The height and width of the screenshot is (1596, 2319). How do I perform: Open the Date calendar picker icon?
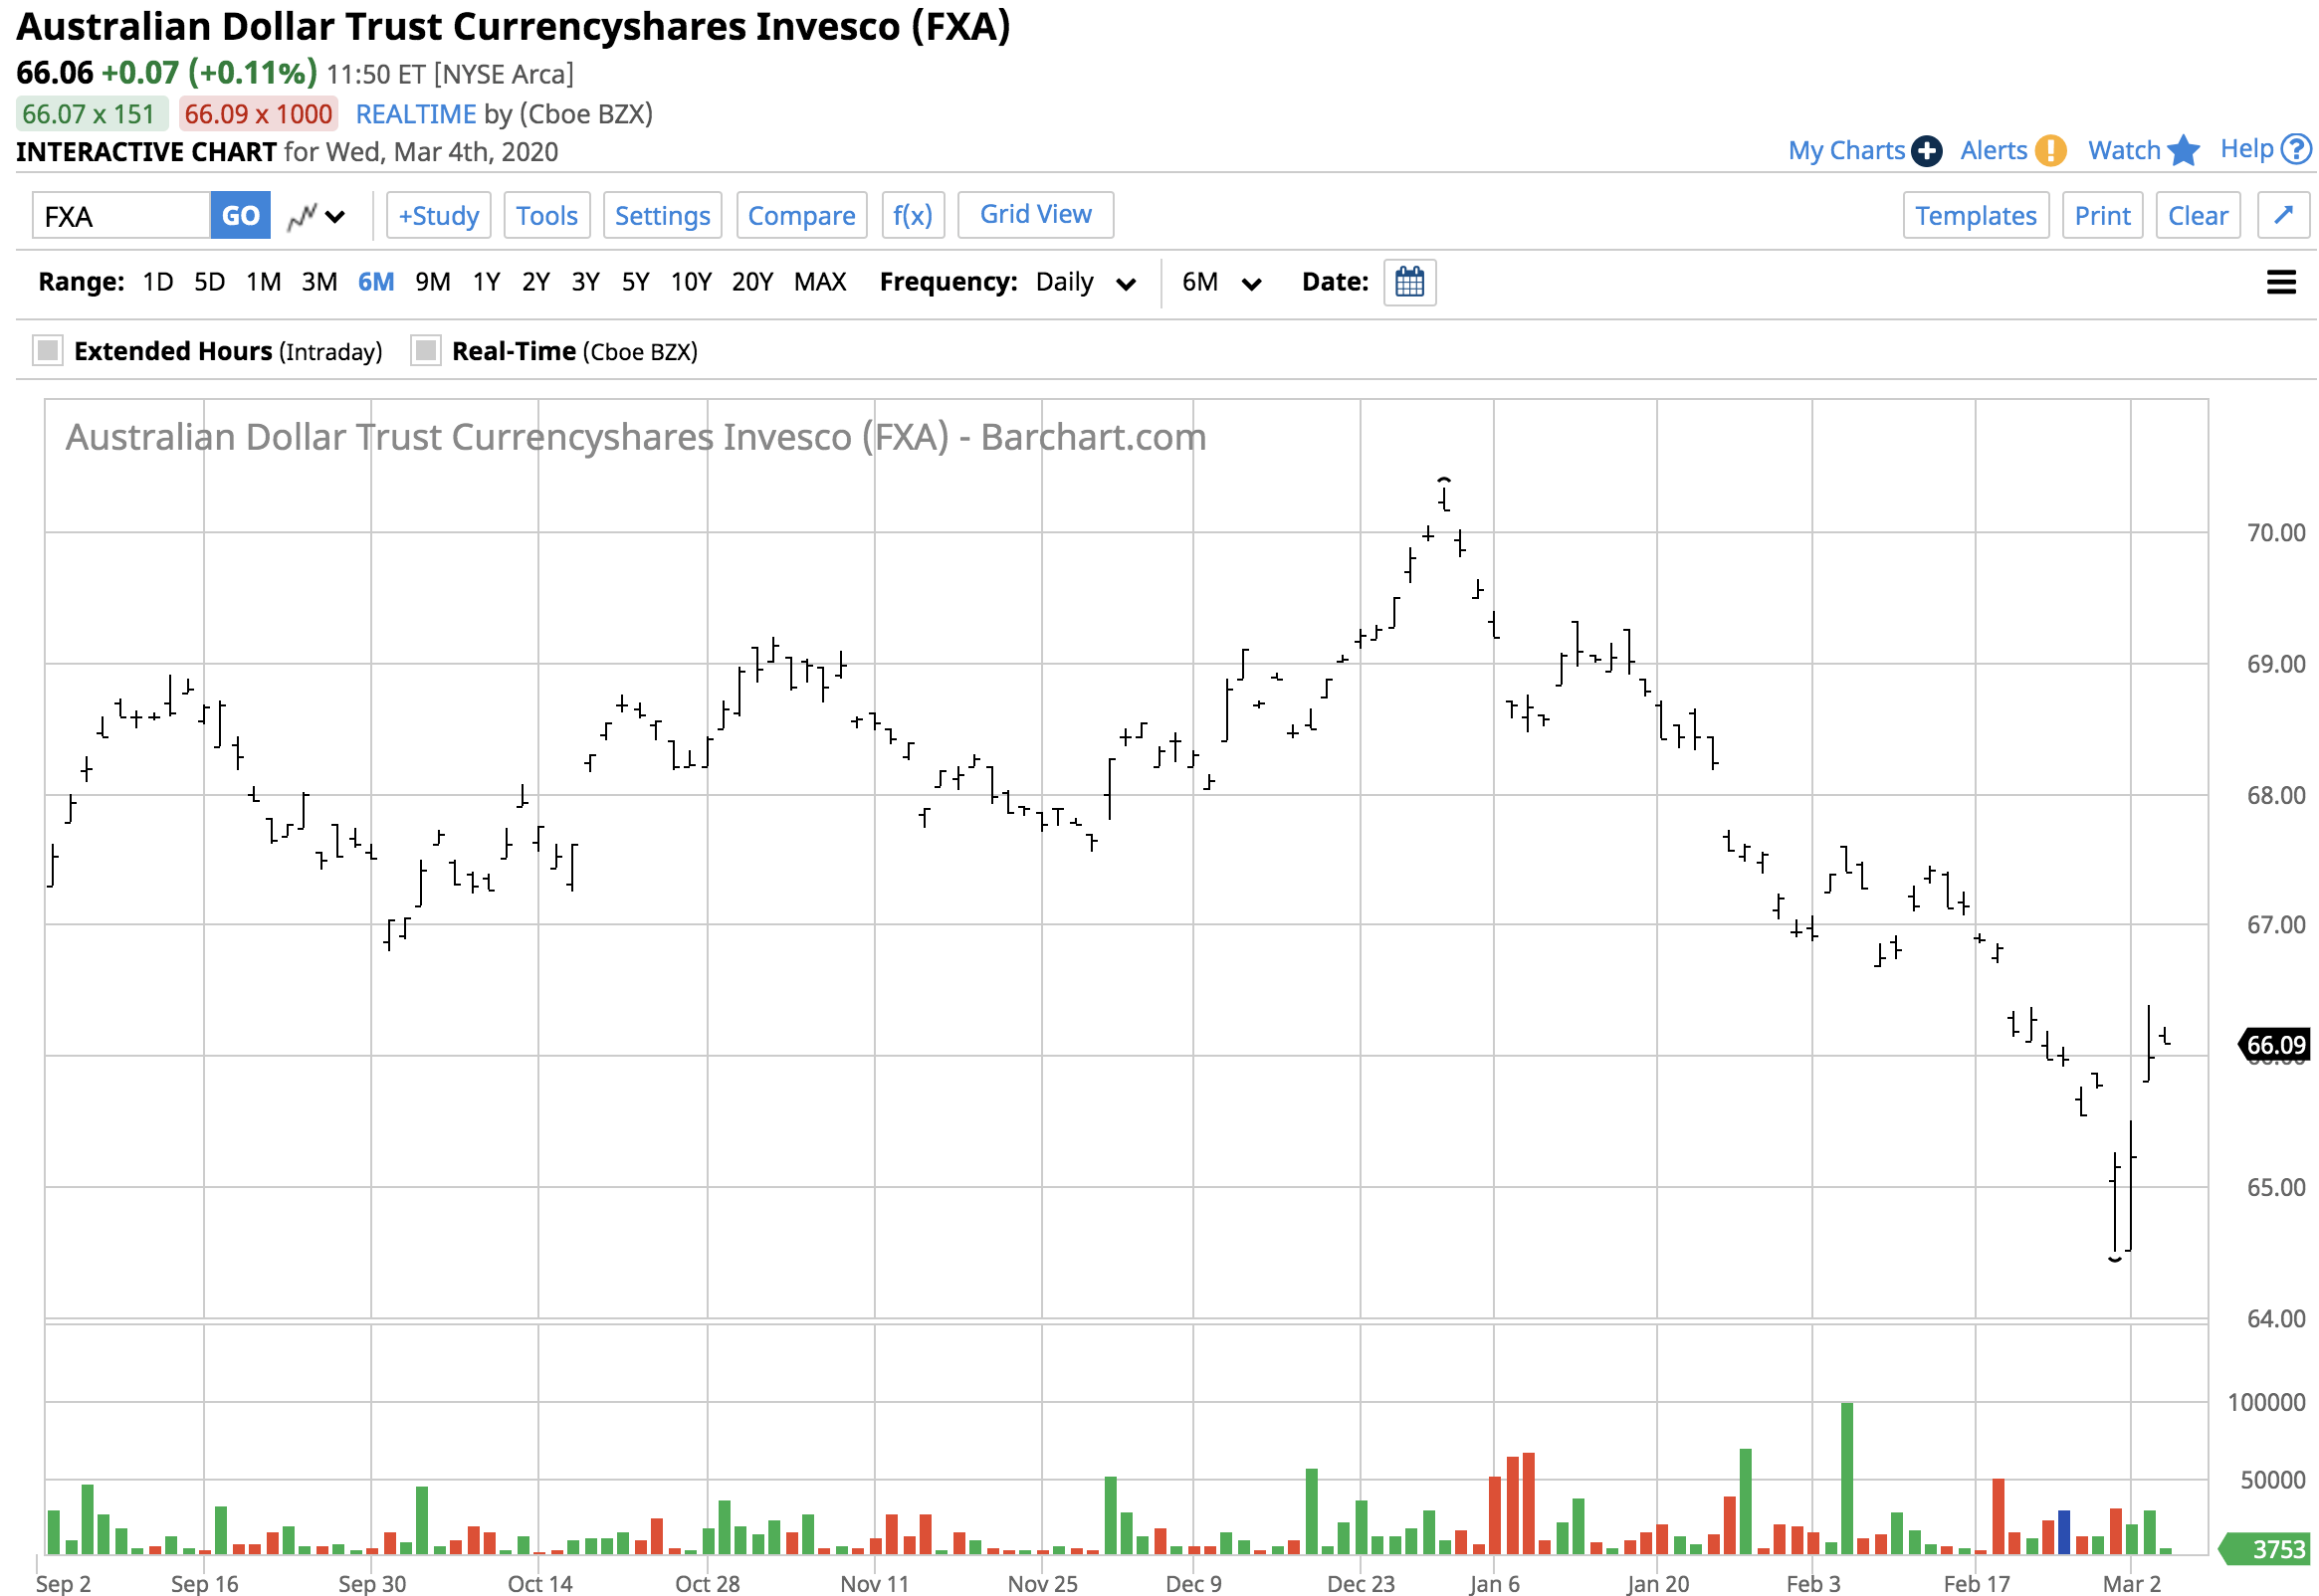(x=1409, y=282)
